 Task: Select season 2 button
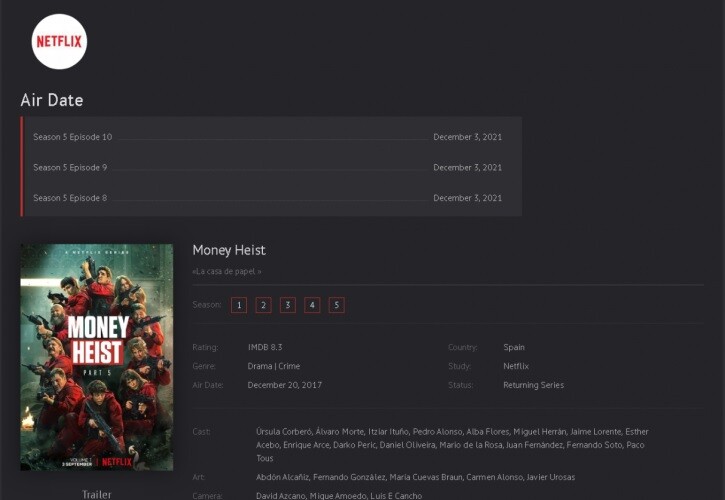click(264, 305)
